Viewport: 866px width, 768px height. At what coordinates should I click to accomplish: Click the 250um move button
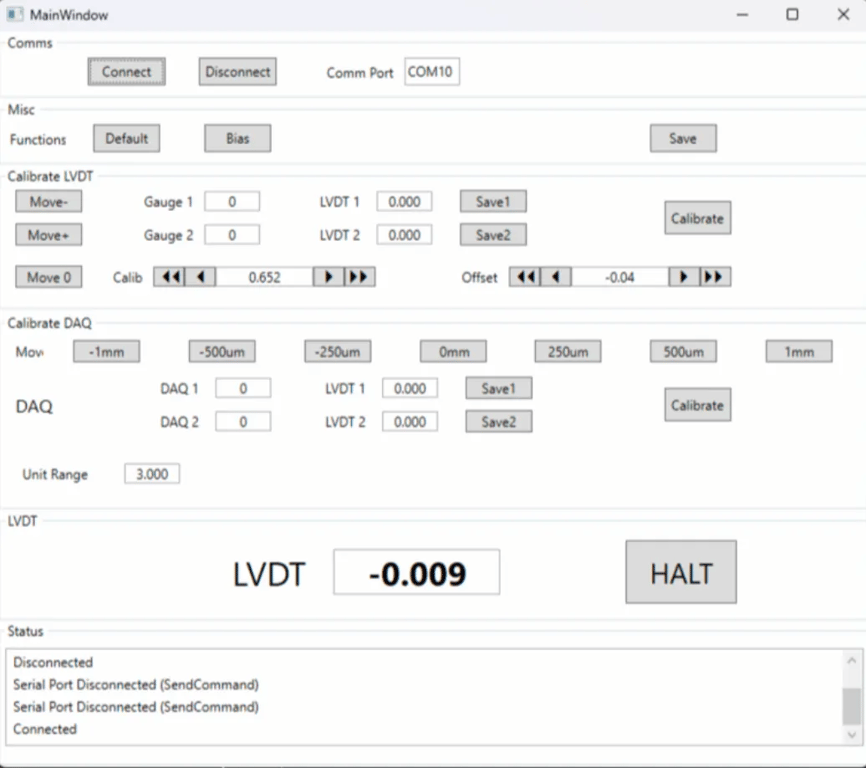pos(568,352)
